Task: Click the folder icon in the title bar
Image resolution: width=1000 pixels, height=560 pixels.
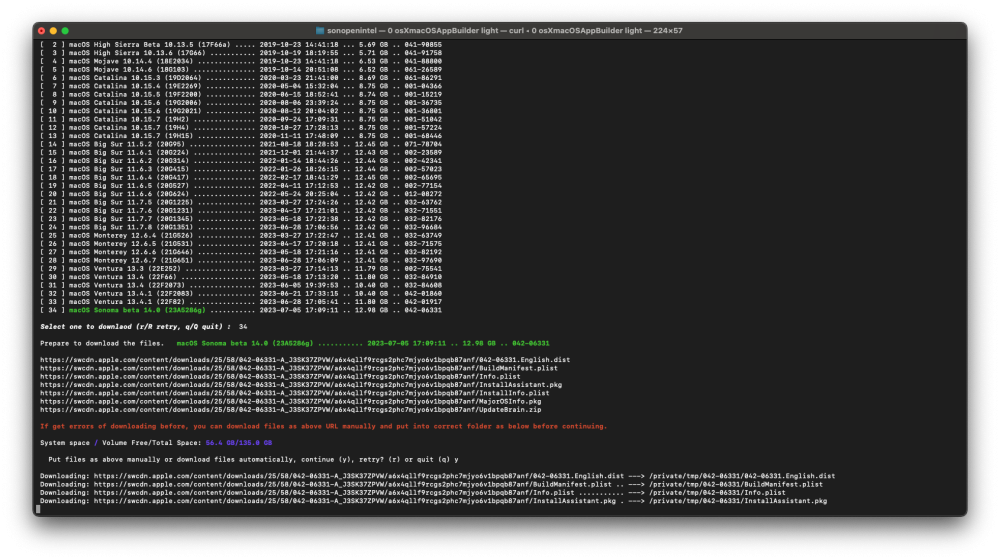Action: coord(320,31)
